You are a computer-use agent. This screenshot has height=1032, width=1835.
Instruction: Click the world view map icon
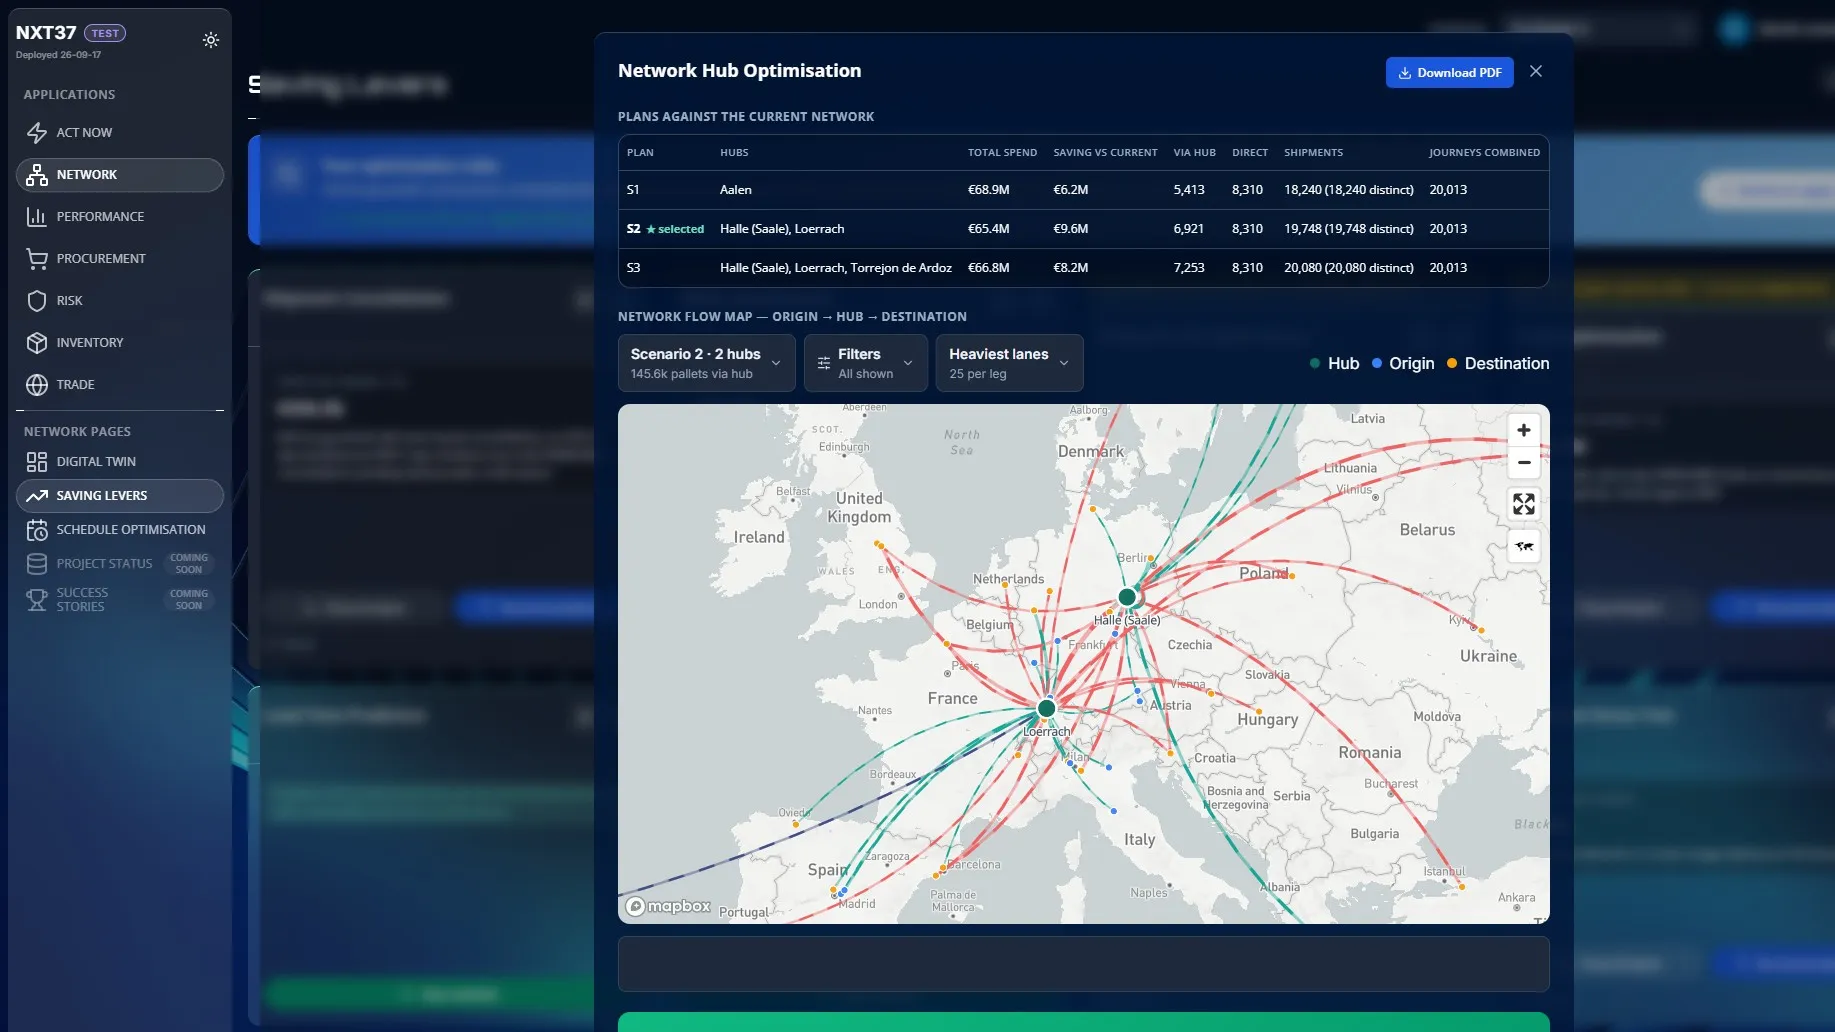click(x=1523, y=546)
